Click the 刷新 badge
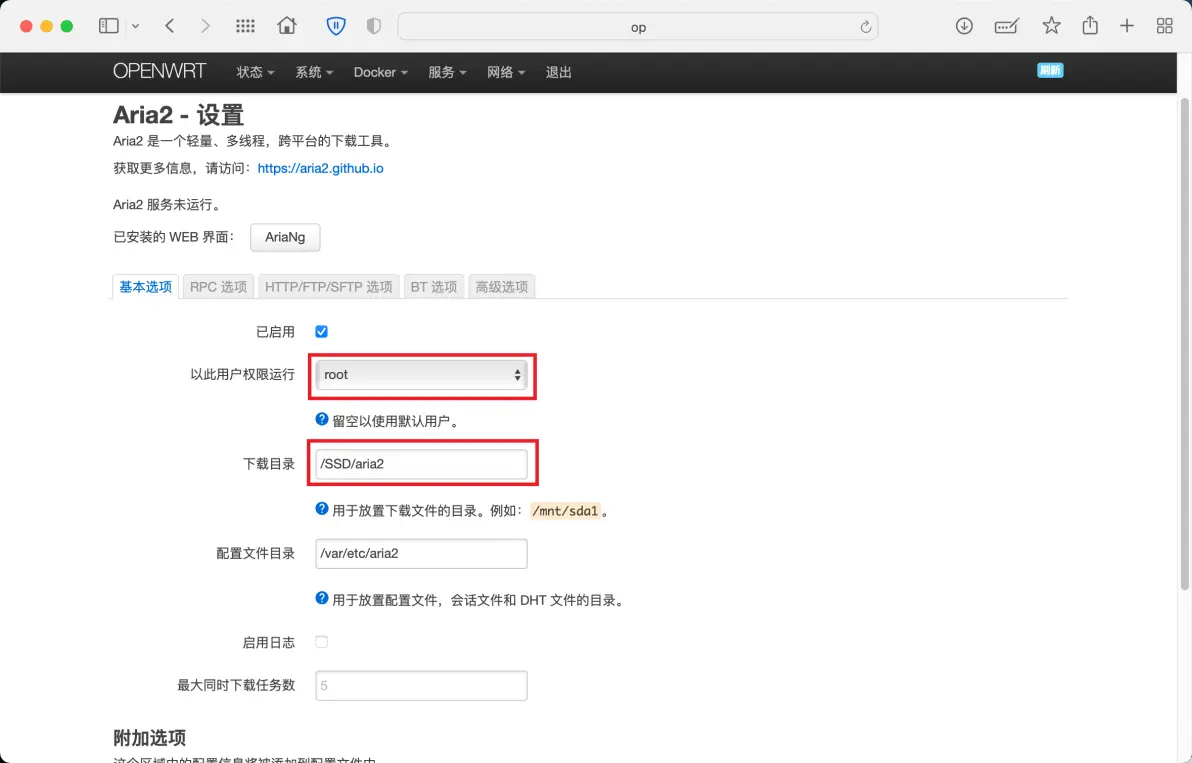 click(x=1050, y=70)
